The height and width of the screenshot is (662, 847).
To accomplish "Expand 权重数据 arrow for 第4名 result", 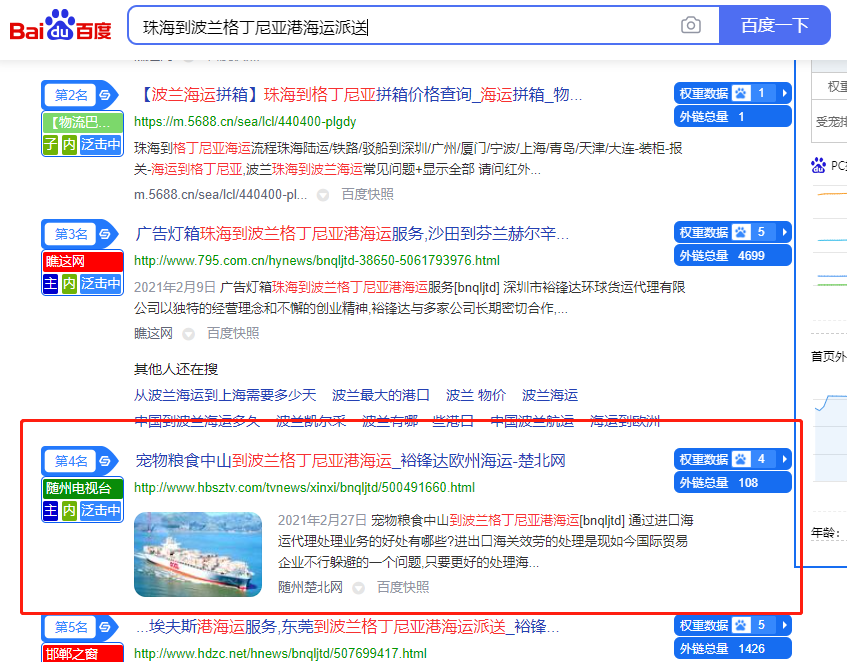I will click(784, 459).
